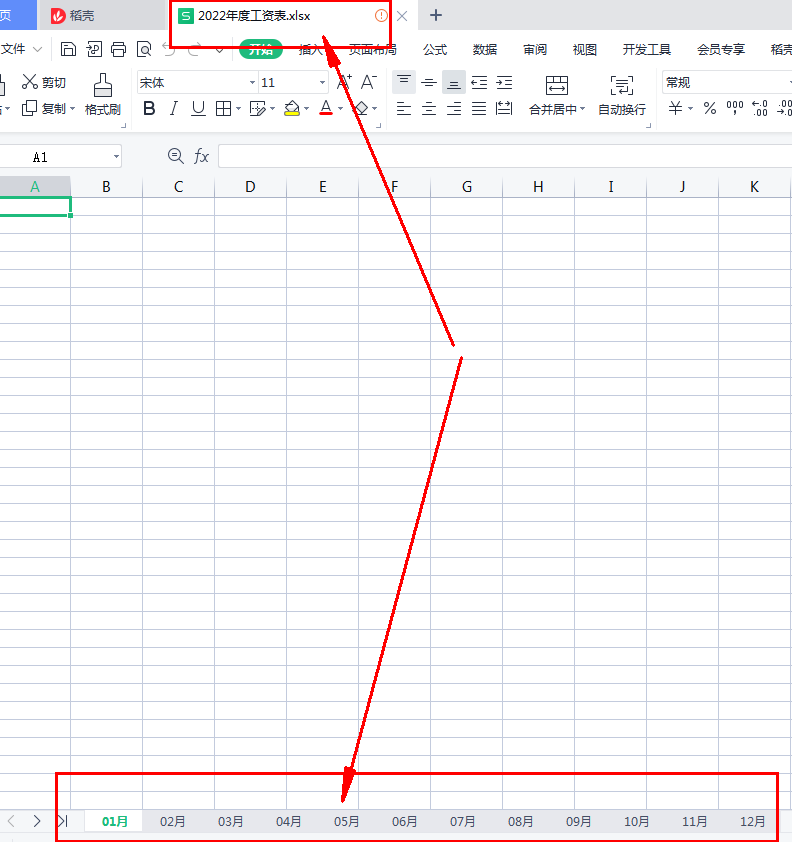Viewport: 792px width, 842px height.
Task: Select the 06月 sheet tab
Action: (x=404, y=821)
